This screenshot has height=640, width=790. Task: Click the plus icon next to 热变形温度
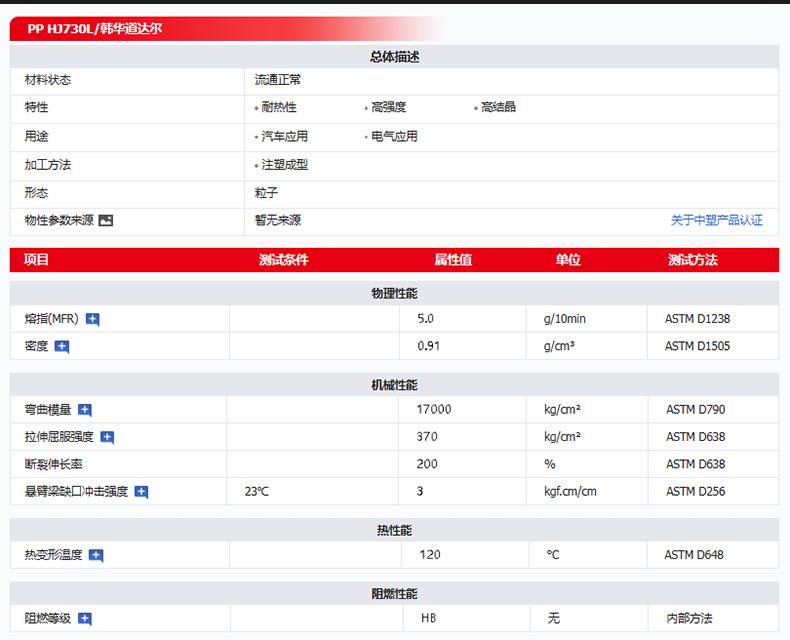point(96,555)
